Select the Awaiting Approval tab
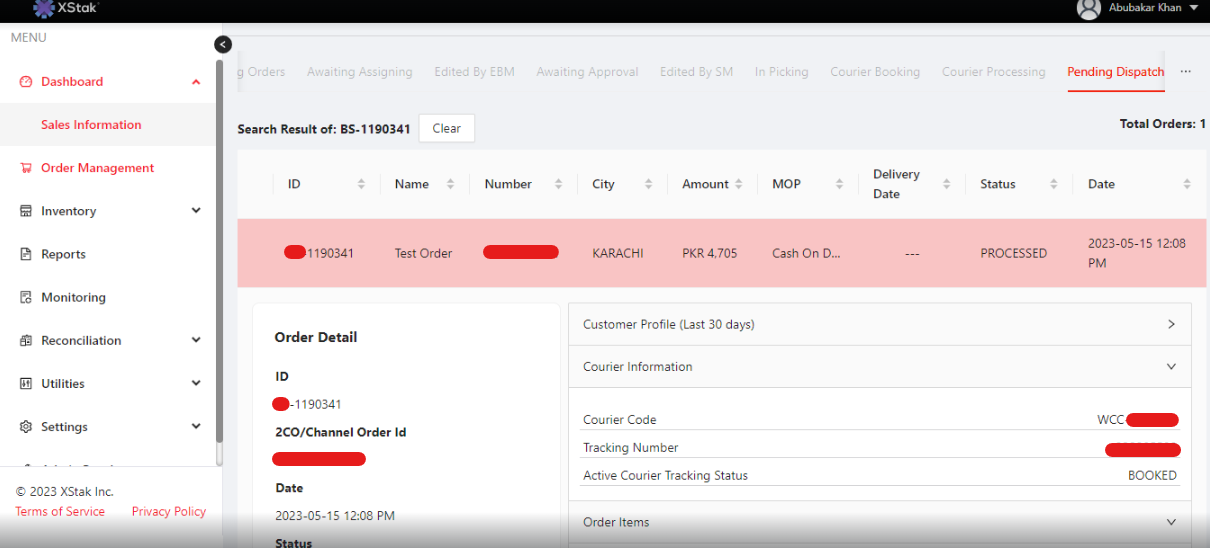Viewport: 1210px width, 548px height. [587, 72]
